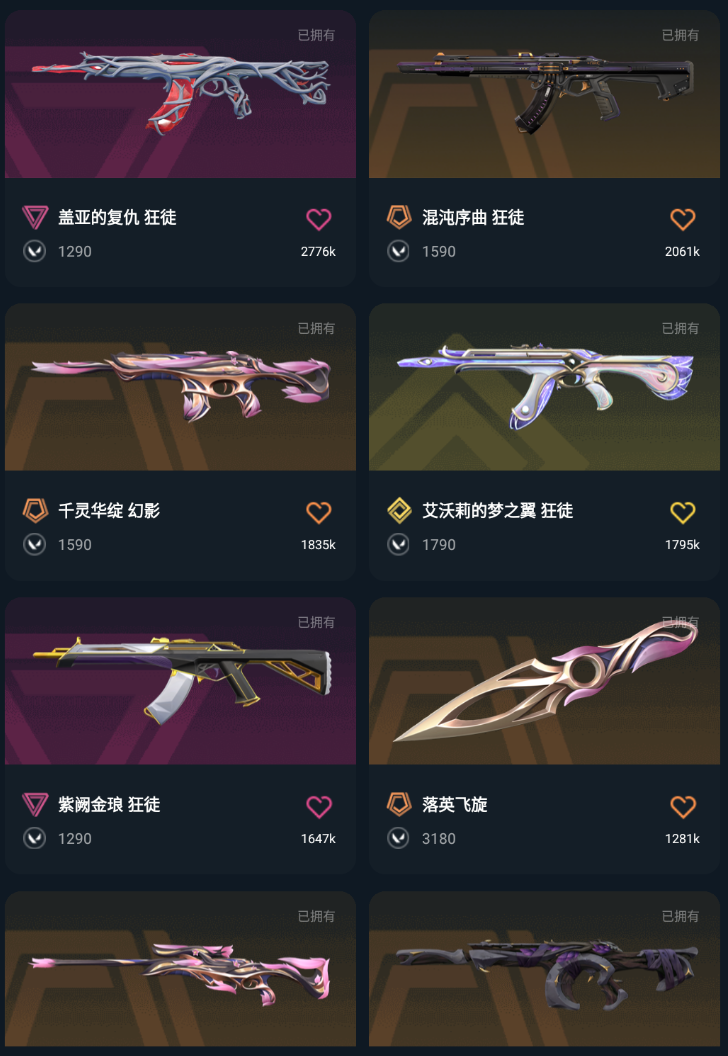Click orange tier icon beside 混沌序曲 狂徒
The image size is (728, 1056).
(399, 217)
